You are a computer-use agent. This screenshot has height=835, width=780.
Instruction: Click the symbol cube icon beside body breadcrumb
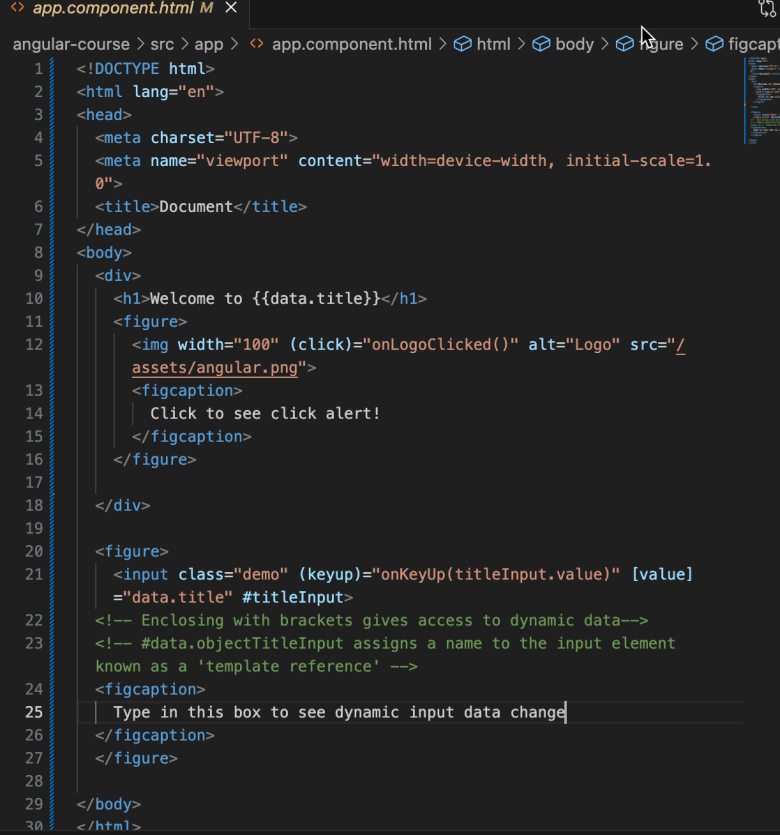[x=542, y=44]
